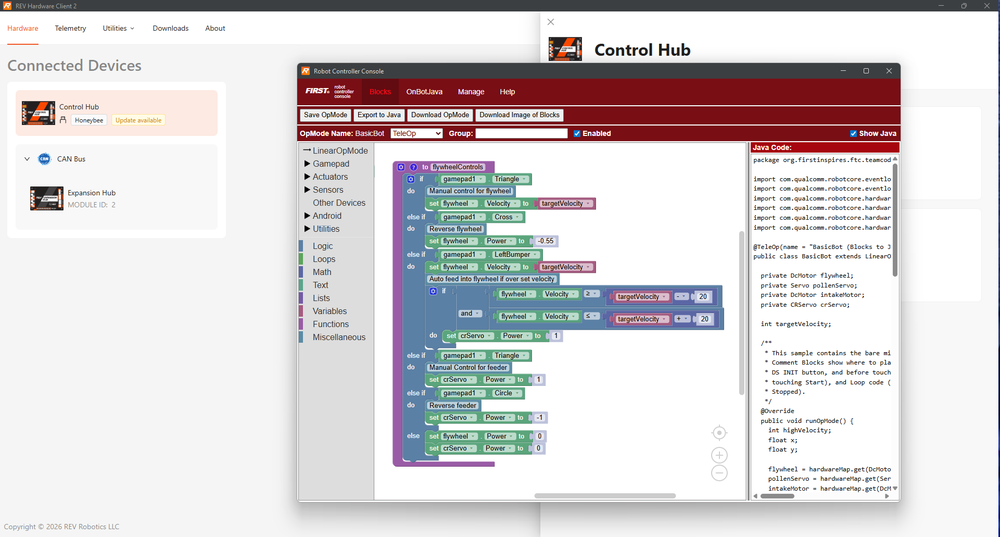1000x537 pixels.
Task: Open the Circle button dropdown in block
Action: 507,393
